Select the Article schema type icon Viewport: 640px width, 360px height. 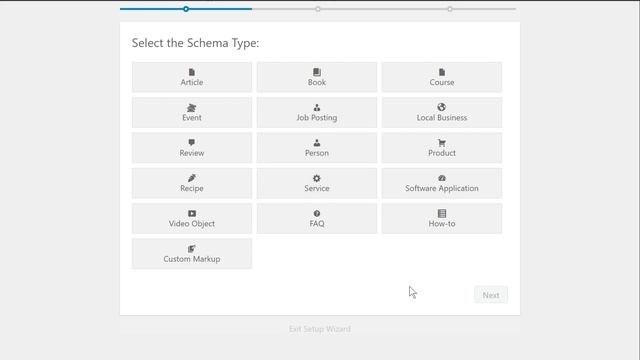(191, 72)
